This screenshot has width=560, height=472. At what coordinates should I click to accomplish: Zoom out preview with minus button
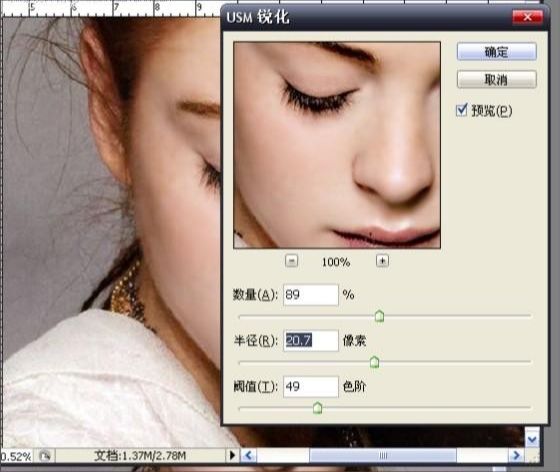point(291,261)
